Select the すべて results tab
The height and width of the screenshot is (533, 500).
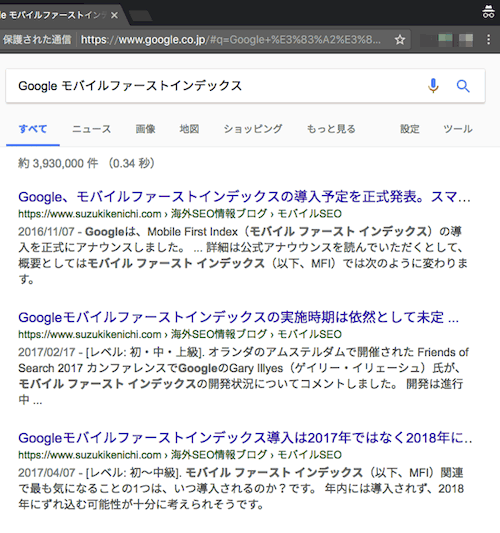pos(33,129)
